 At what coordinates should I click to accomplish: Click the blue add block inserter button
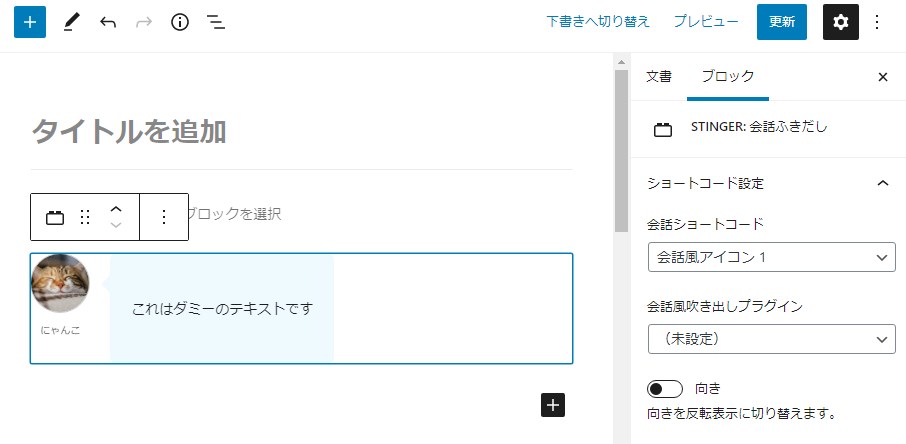[x=30, y=22]
